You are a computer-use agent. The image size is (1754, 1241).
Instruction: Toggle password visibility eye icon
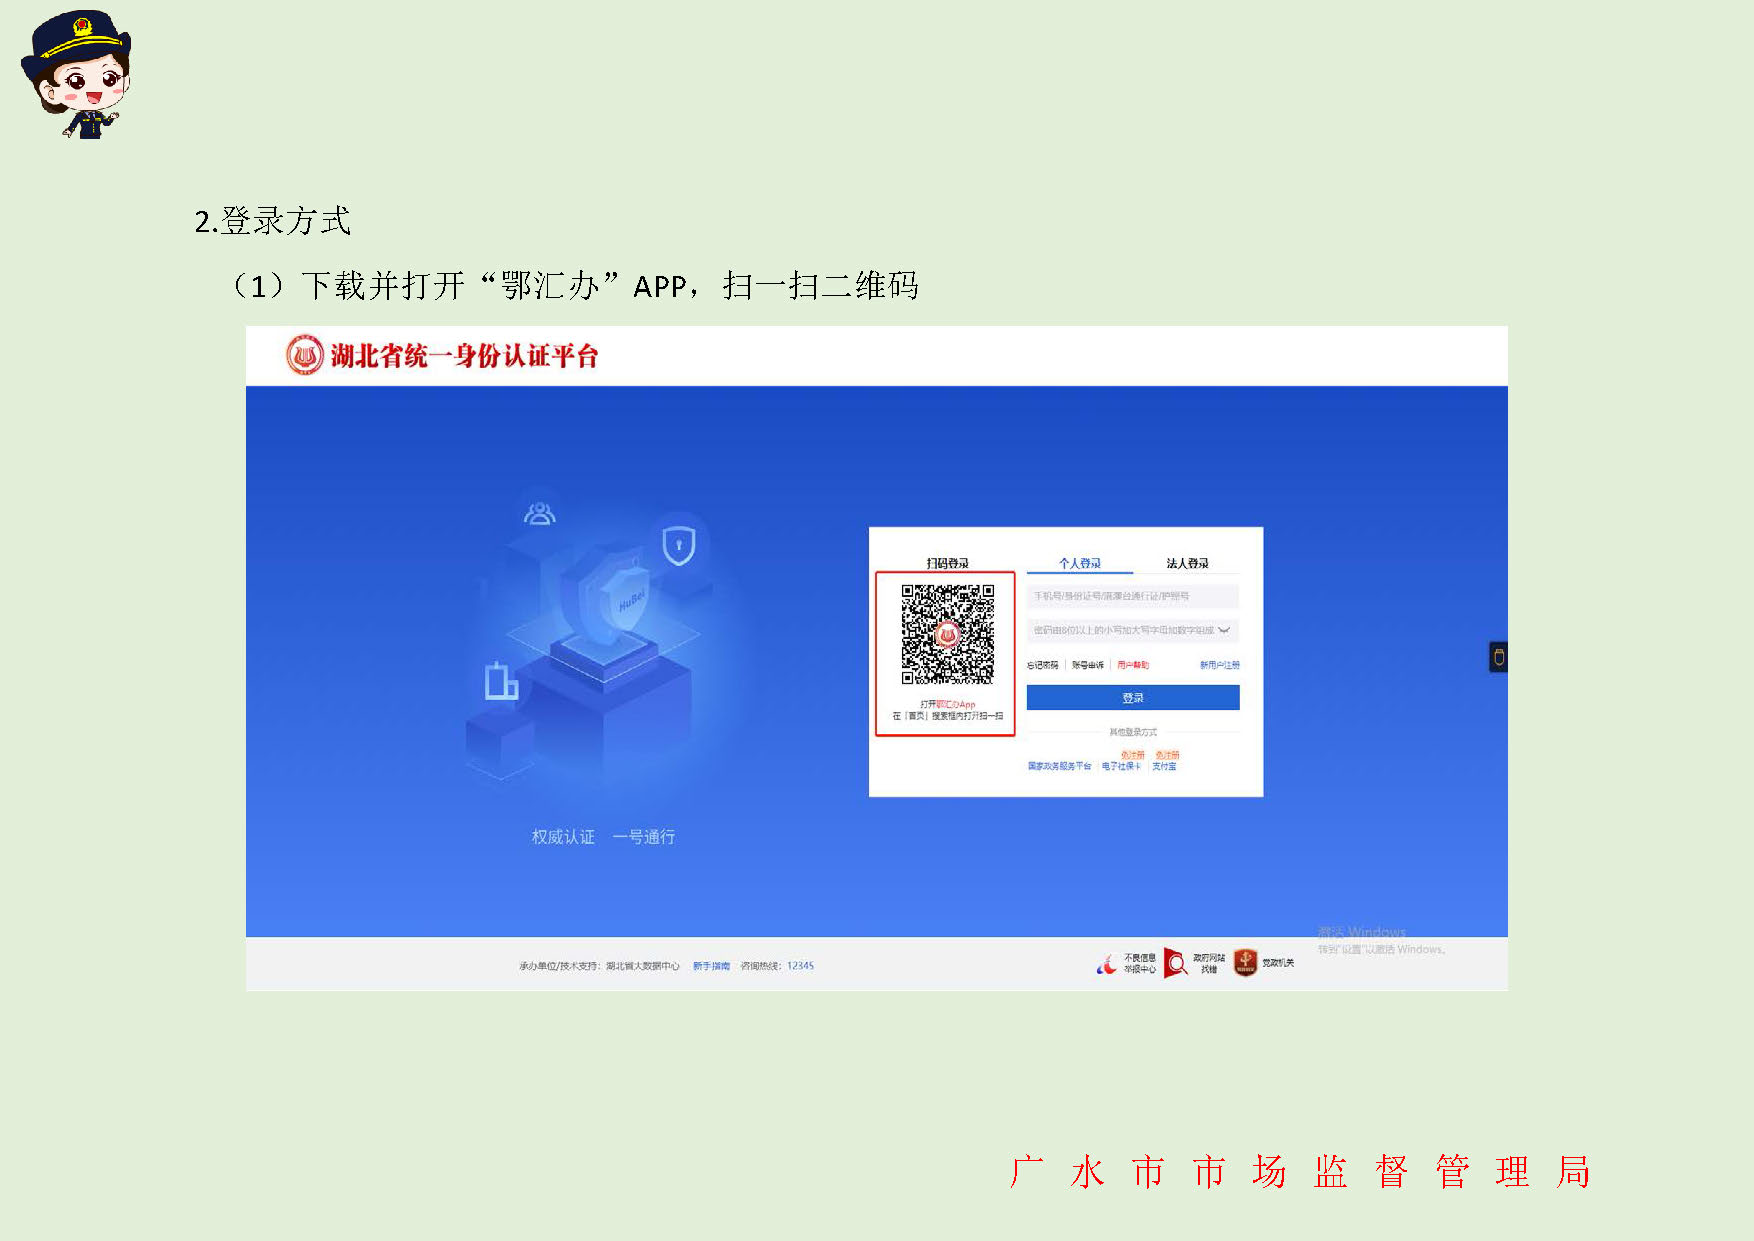click(1224, 630)
